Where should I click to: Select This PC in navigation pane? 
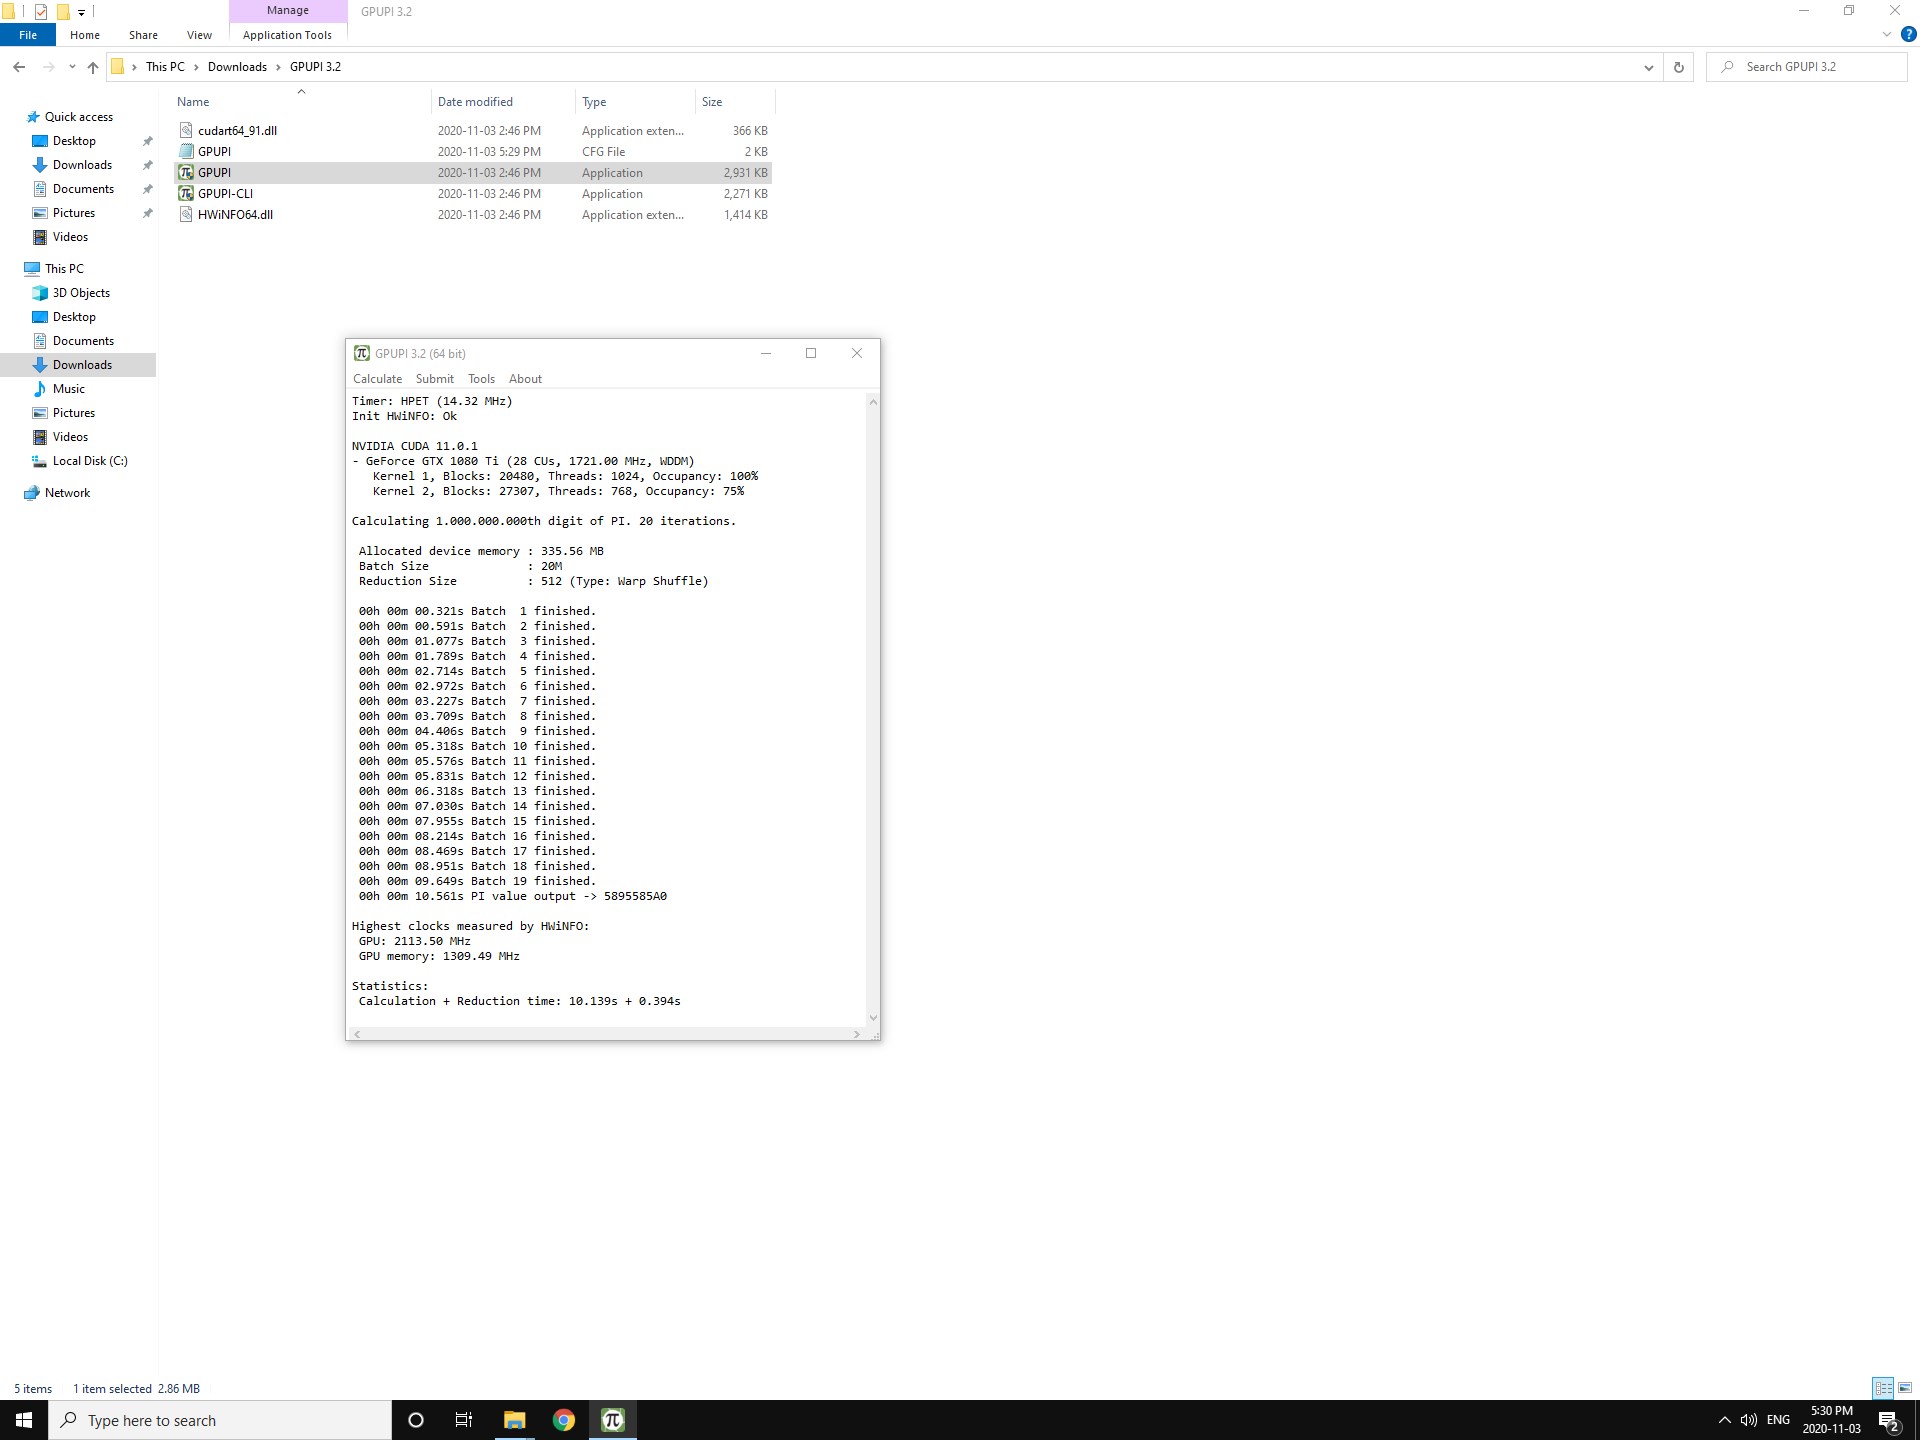[64, 269]
